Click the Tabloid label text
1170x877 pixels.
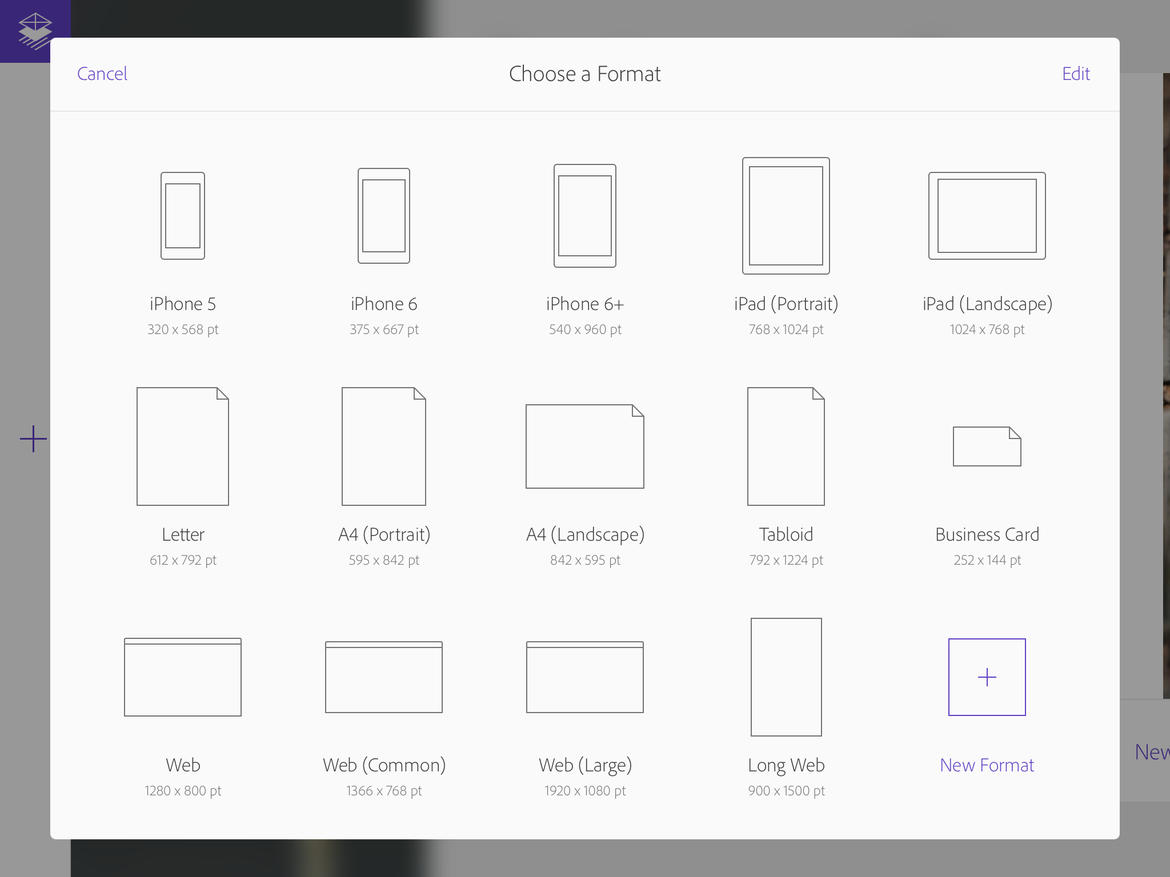pos(786,534)
